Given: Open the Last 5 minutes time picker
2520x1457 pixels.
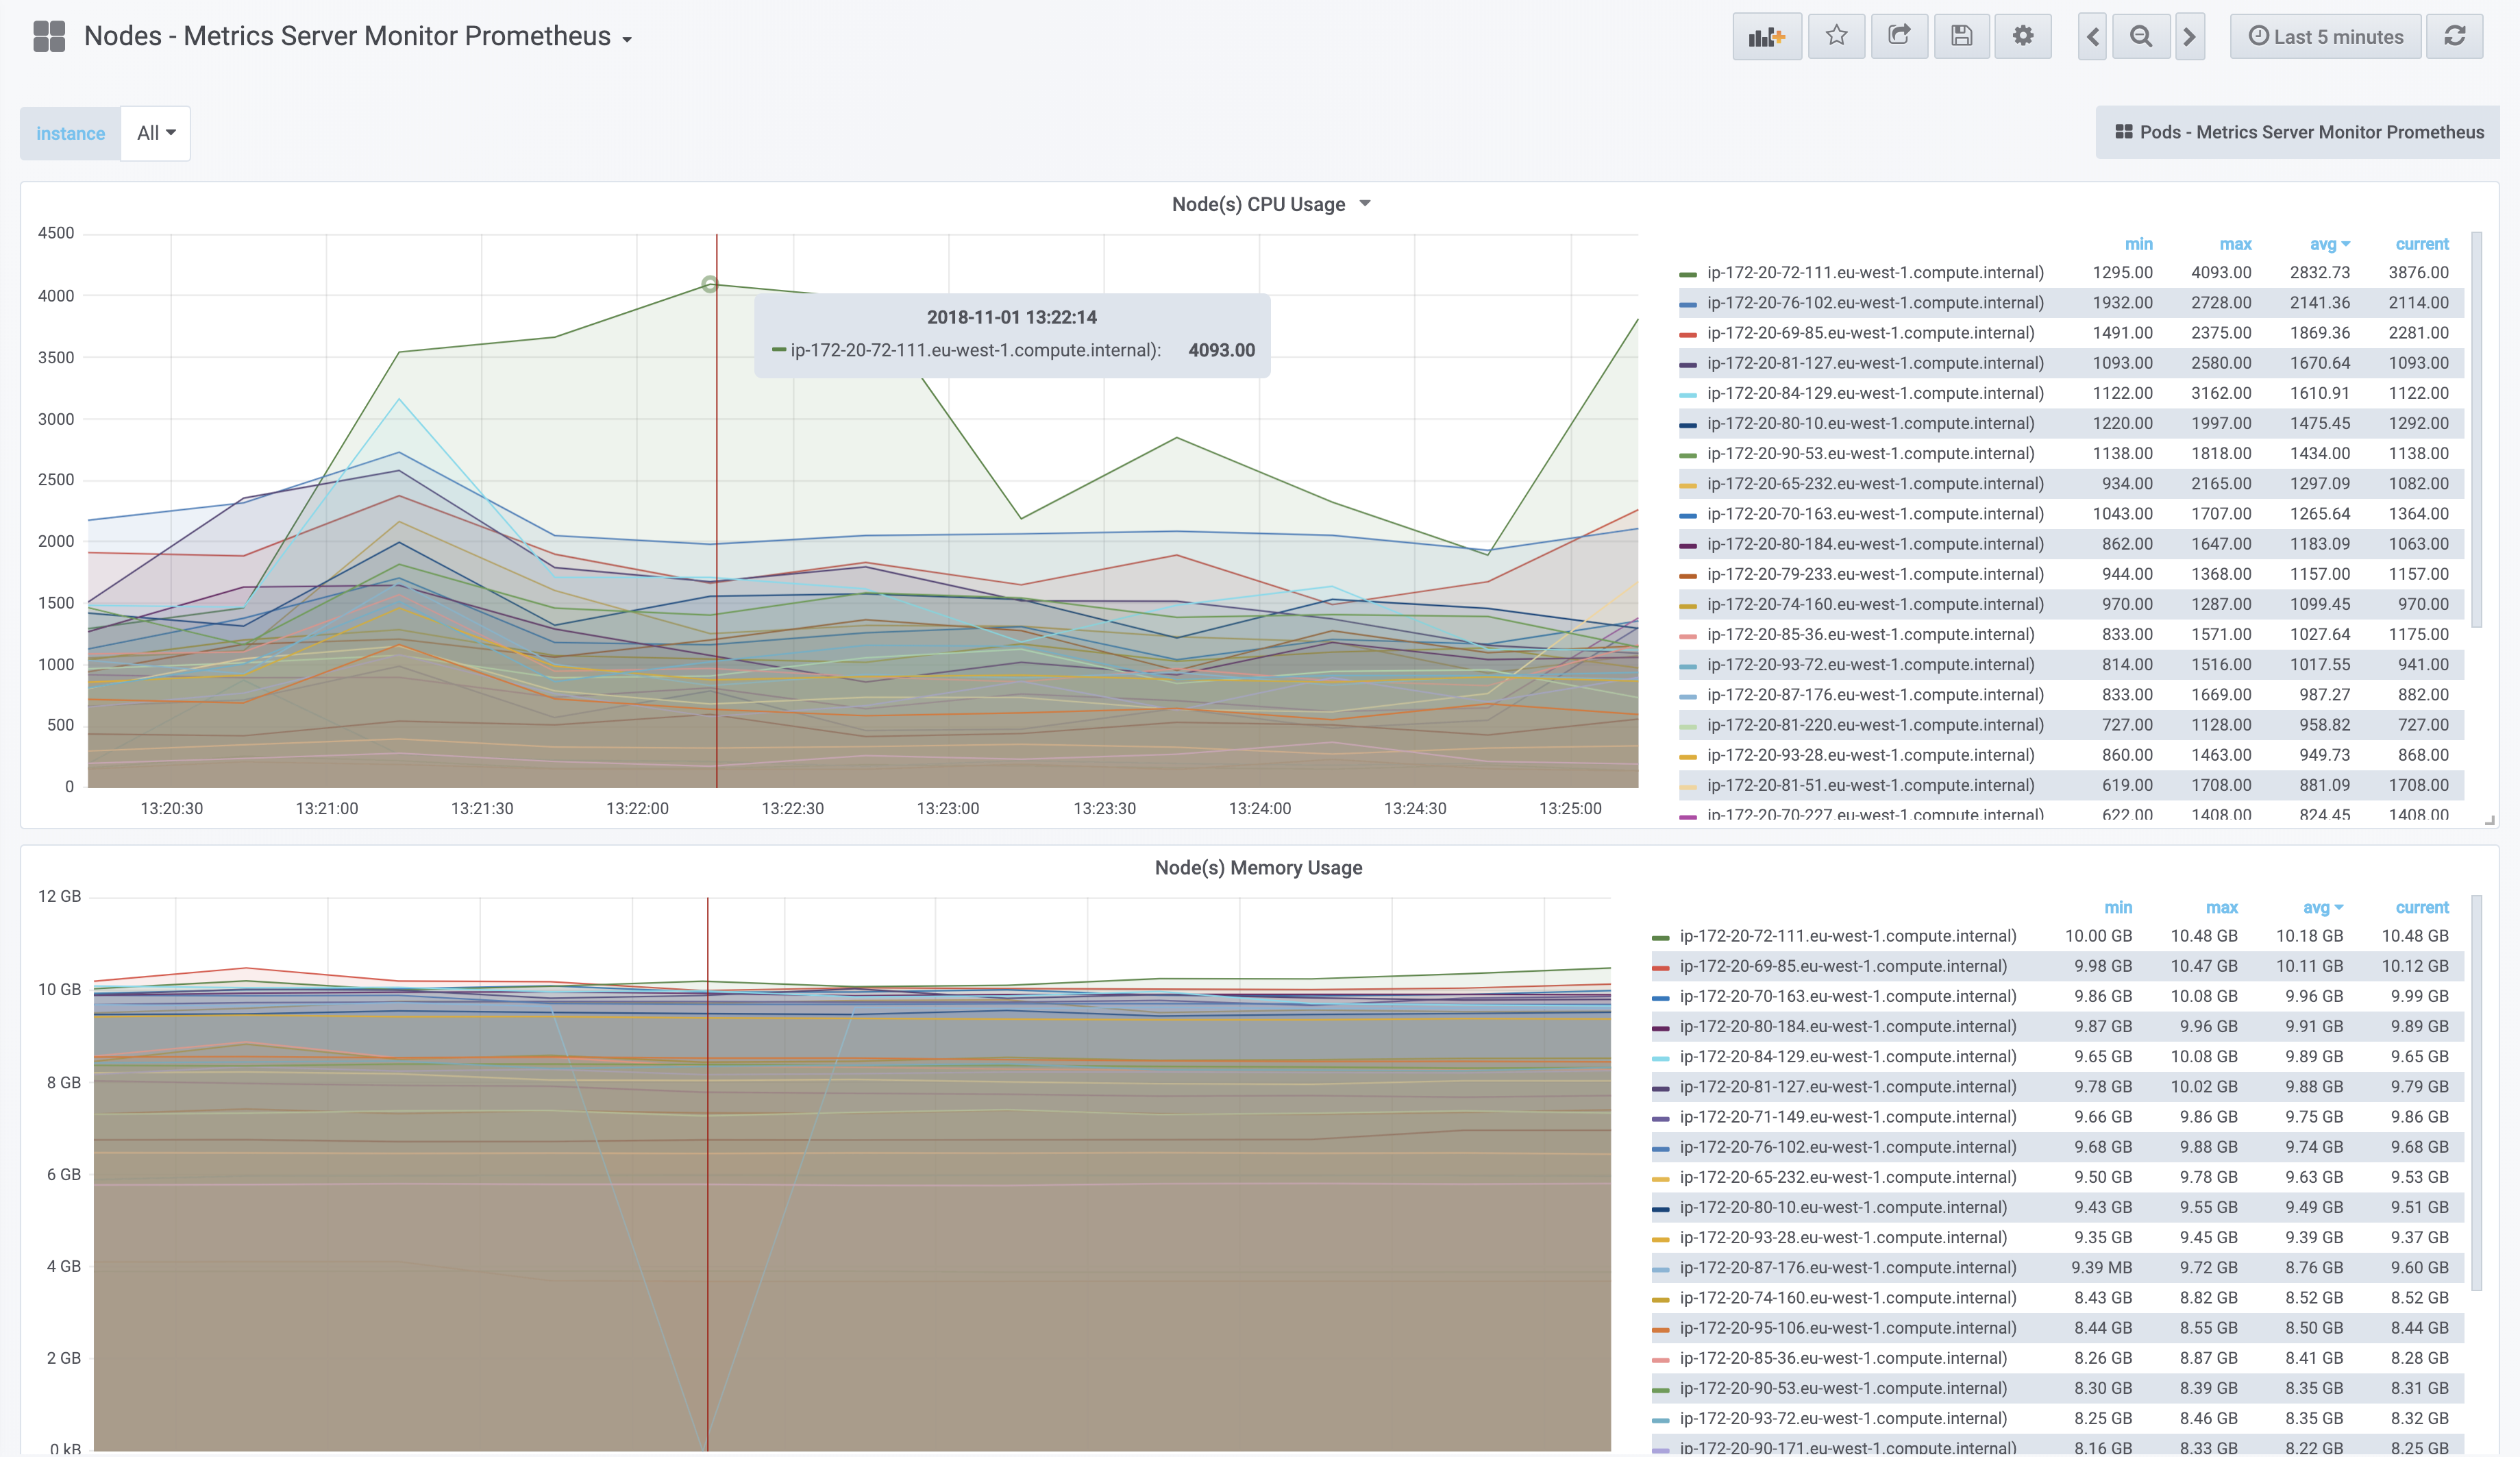Looking at the screenshot, I should [2325, 37].
